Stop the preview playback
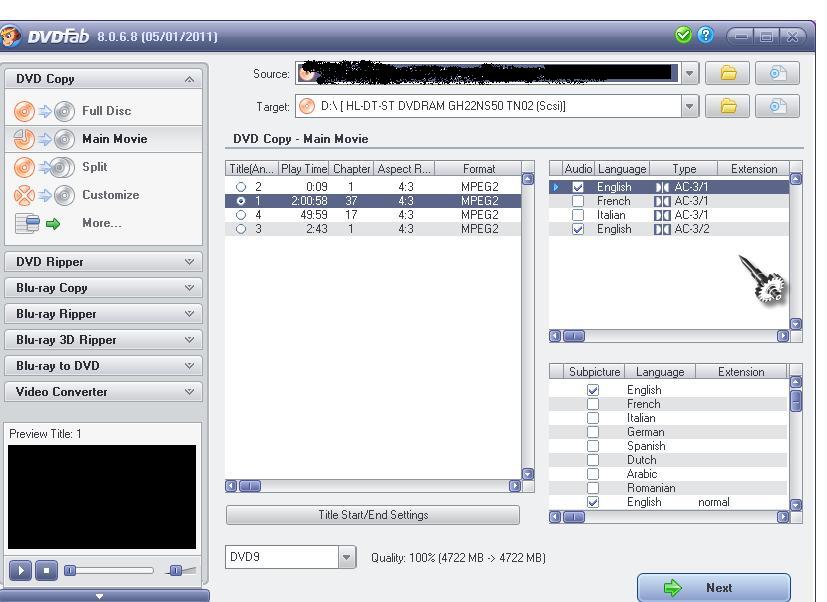Viewport: 827px width, 602px height. (46, 570)
